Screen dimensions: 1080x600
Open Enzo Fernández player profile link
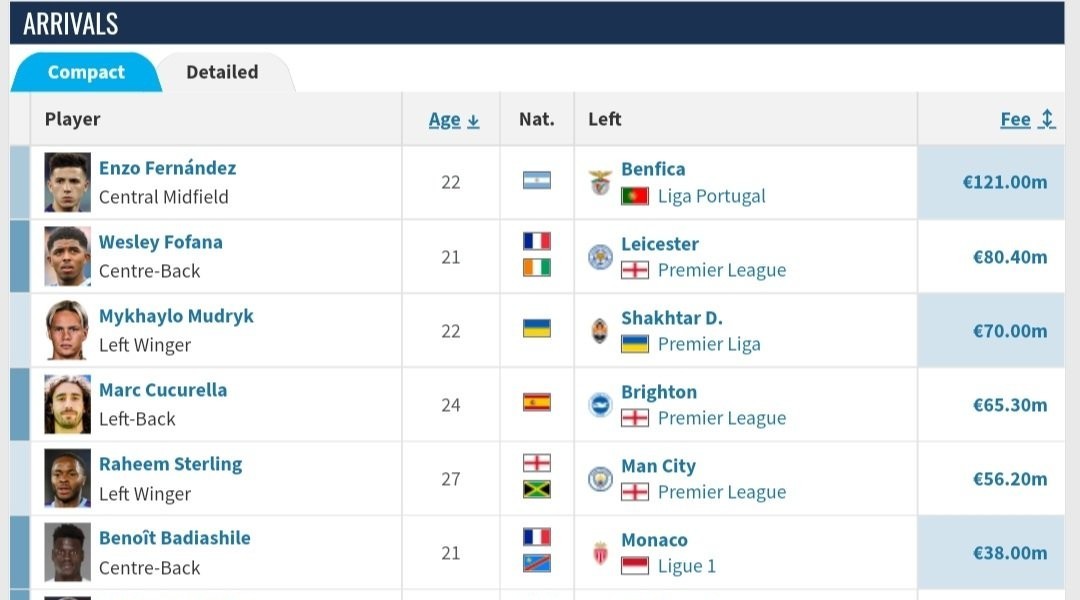coord(167,168)
